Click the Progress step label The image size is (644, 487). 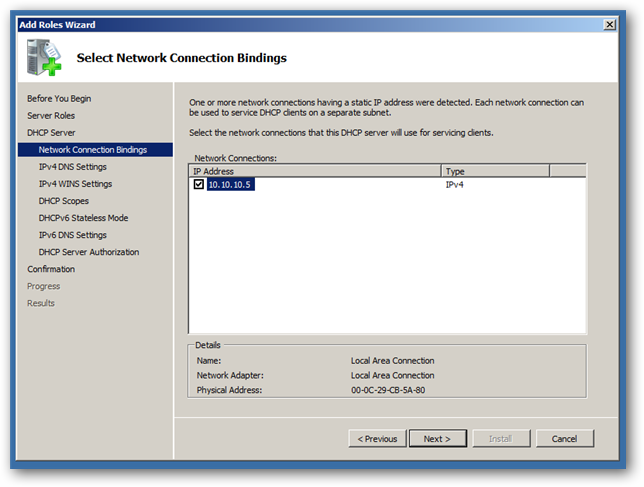tap(44, 286)
